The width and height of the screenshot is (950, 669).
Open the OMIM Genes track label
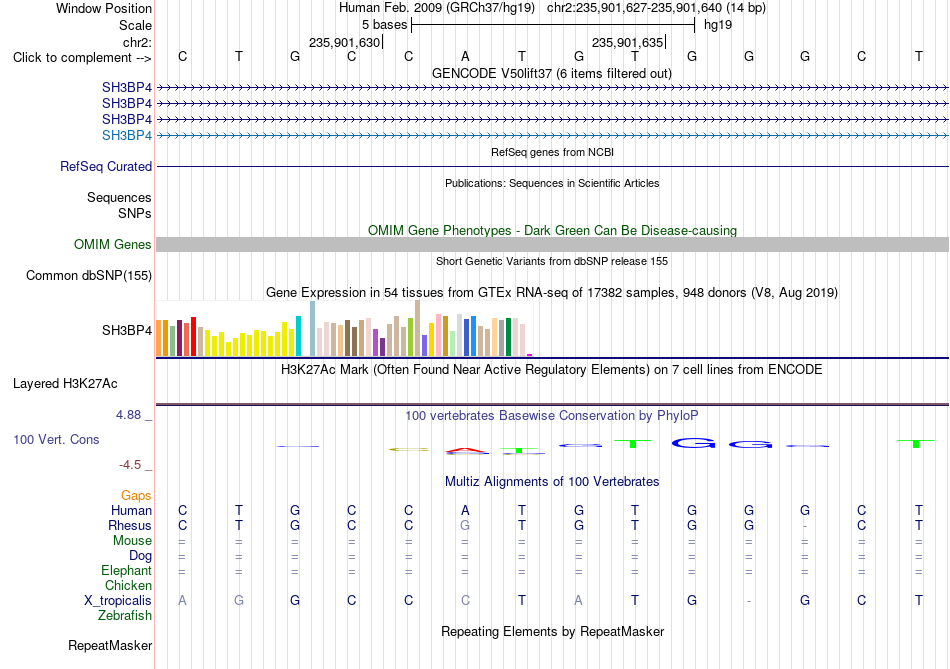113,244
